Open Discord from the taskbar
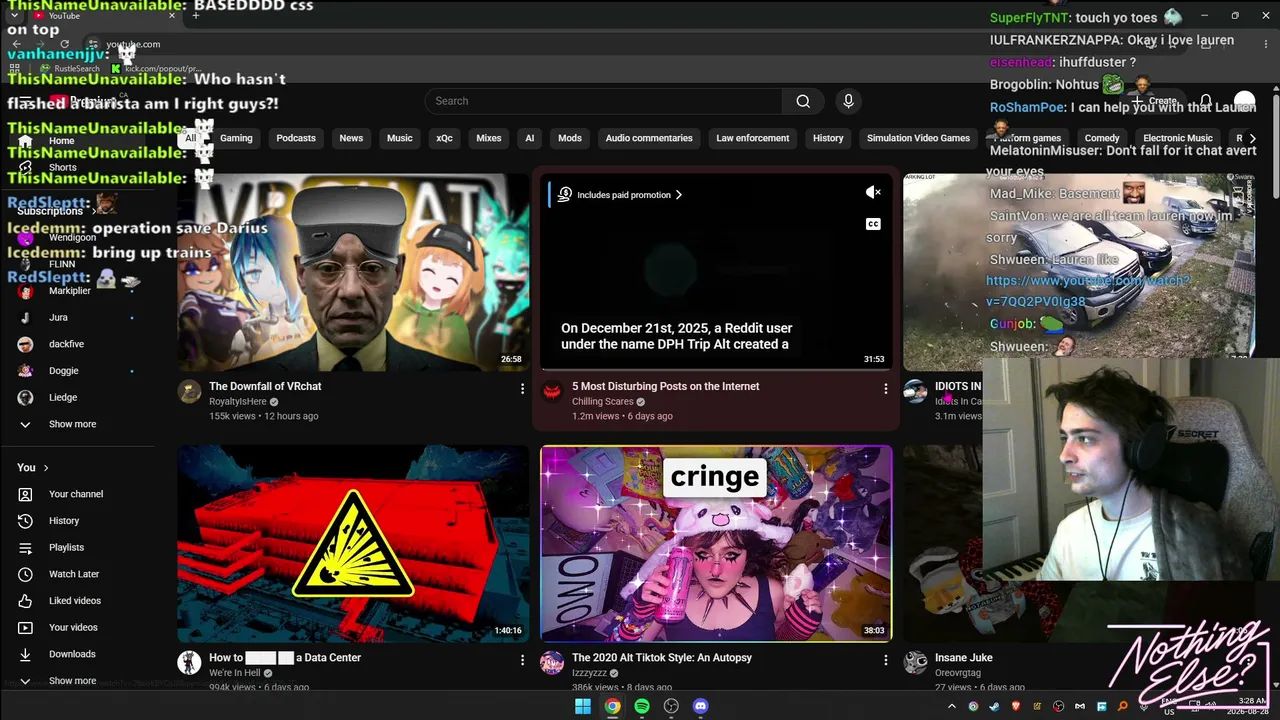The height and width of the screenshot is (720, 1280). pos(701,706)
